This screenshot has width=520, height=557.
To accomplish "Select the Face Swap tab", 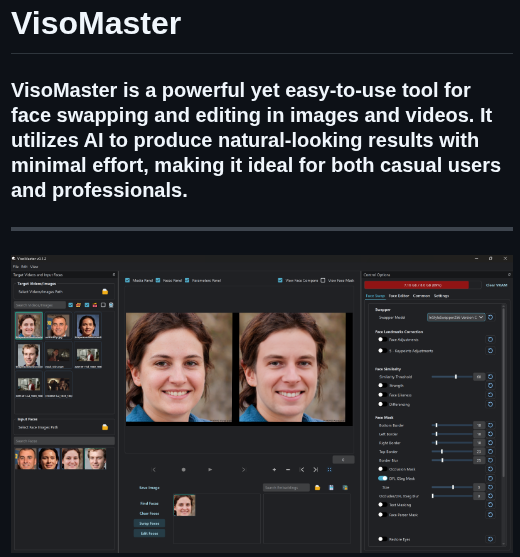I will pos(375,296).
